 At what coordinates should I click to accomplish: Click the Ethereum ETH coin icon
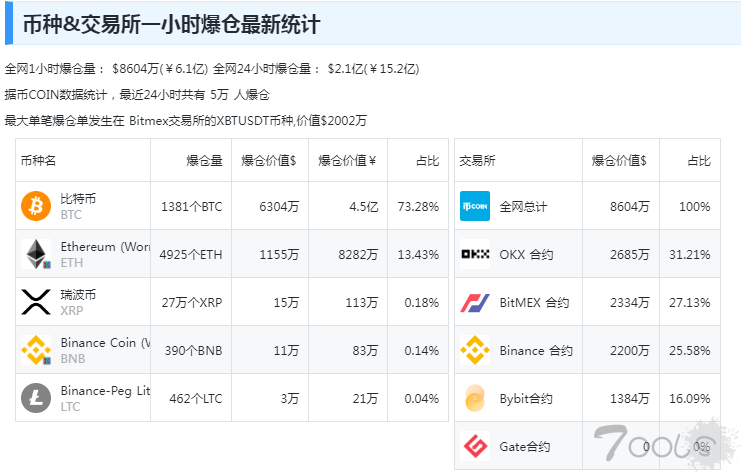point(36,254)
